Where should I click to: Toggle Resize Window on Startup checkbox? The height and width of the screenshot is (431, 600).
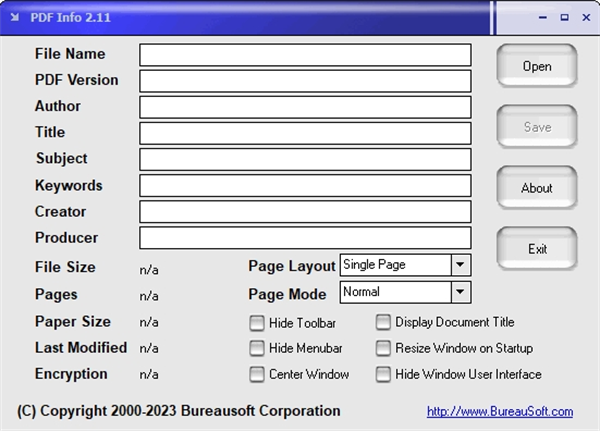click(x=383, y=349)
